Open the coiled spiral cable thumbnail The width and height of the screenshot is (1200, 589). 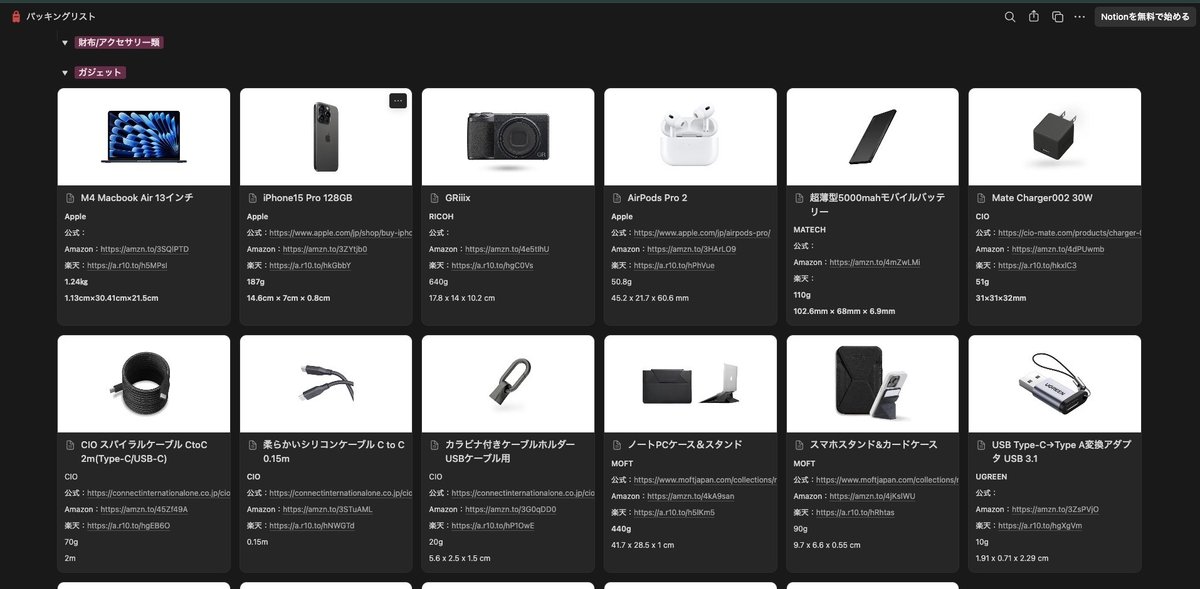[x=144, y=384]
